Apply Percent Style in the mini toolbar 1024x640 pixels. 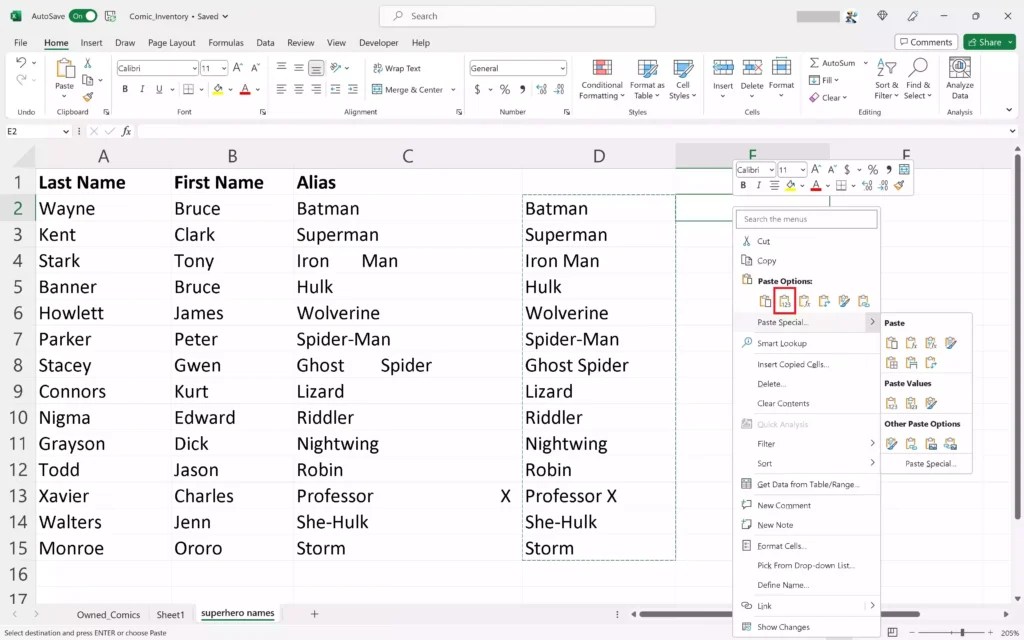point(873,169)
